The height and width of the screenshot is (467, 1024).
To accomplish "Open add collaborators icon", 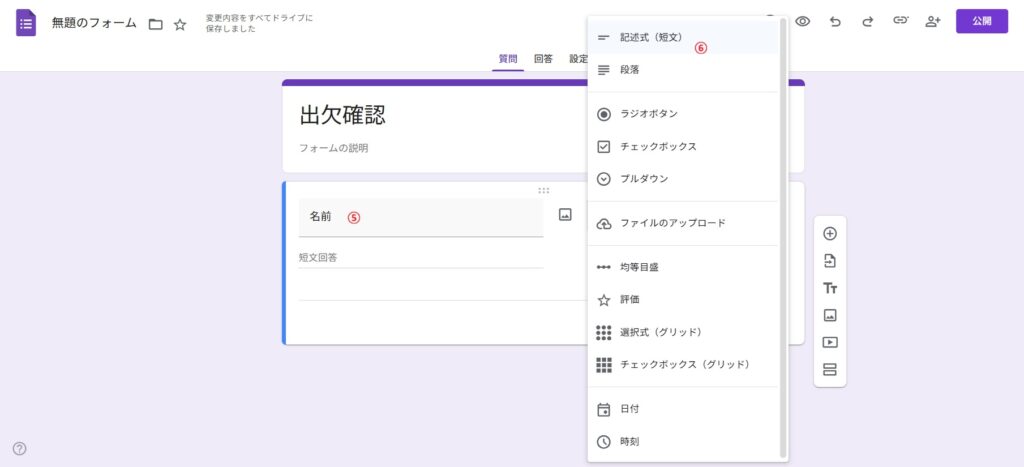I will [x=933, y=21].
